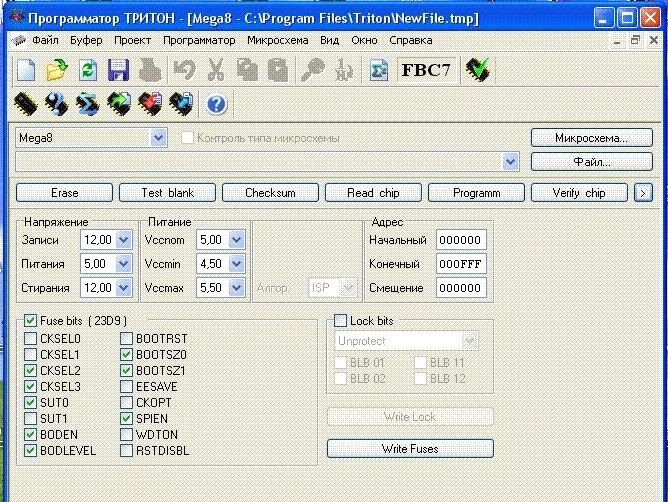Open the Программатор menu

199,40
